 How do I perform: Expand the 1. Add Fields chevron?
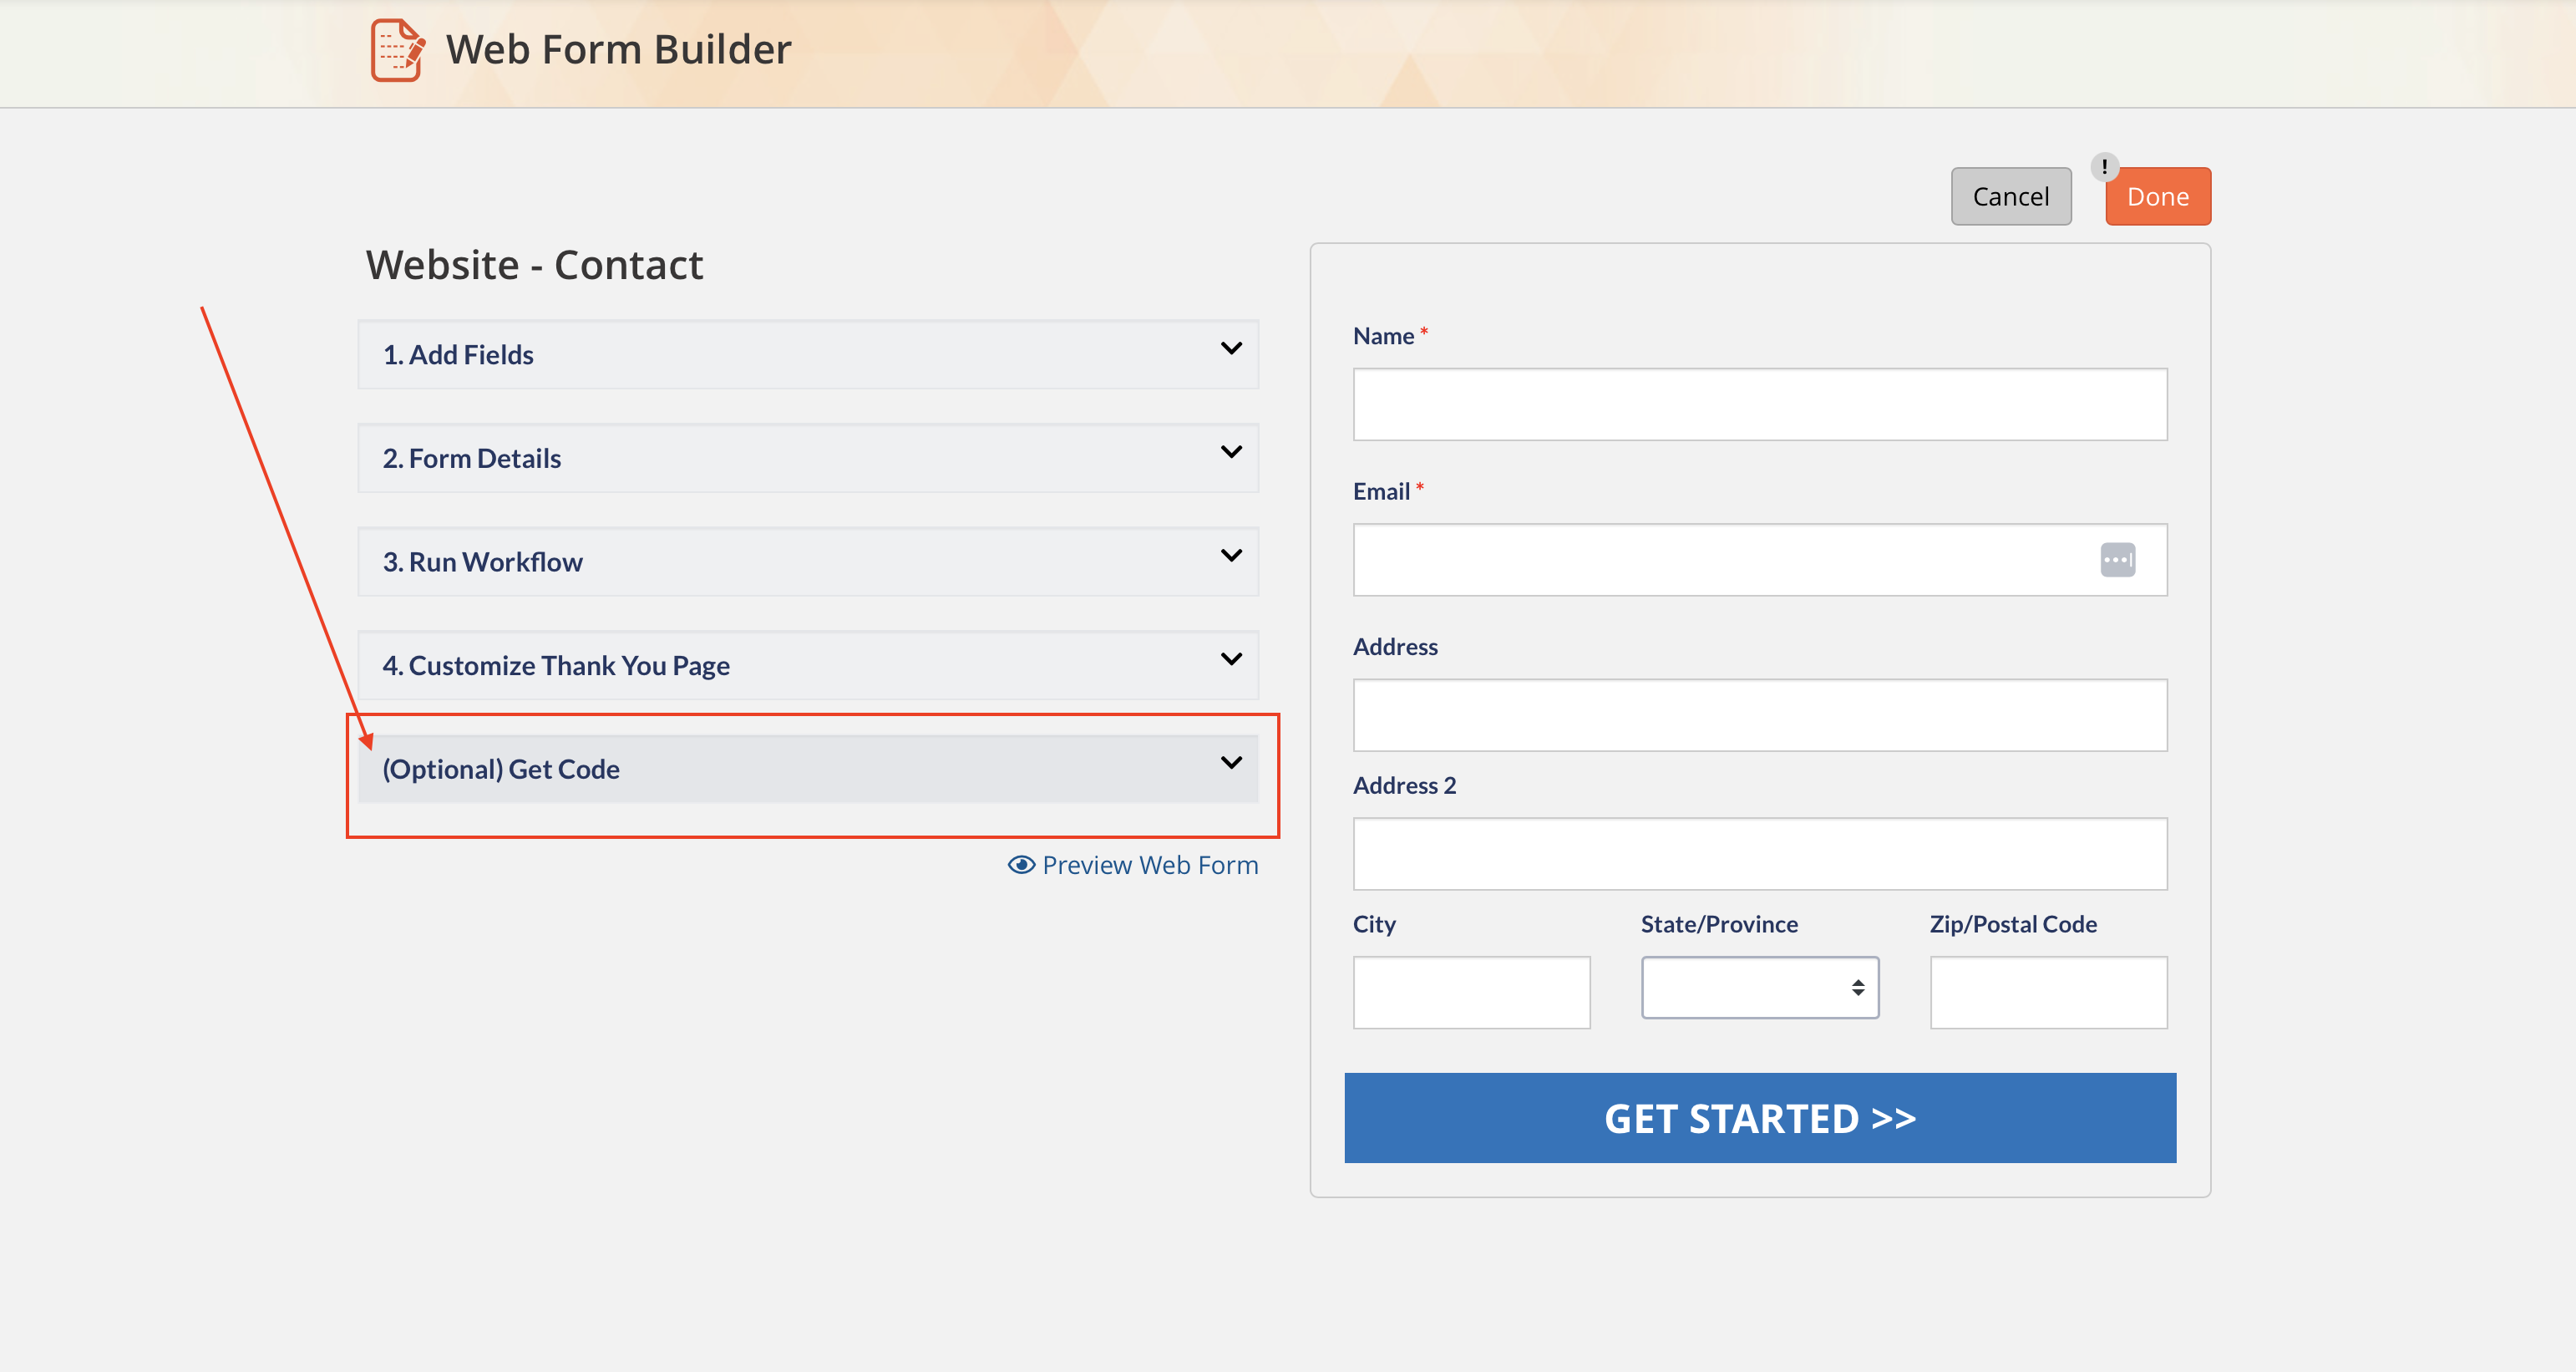[1231, 349]
